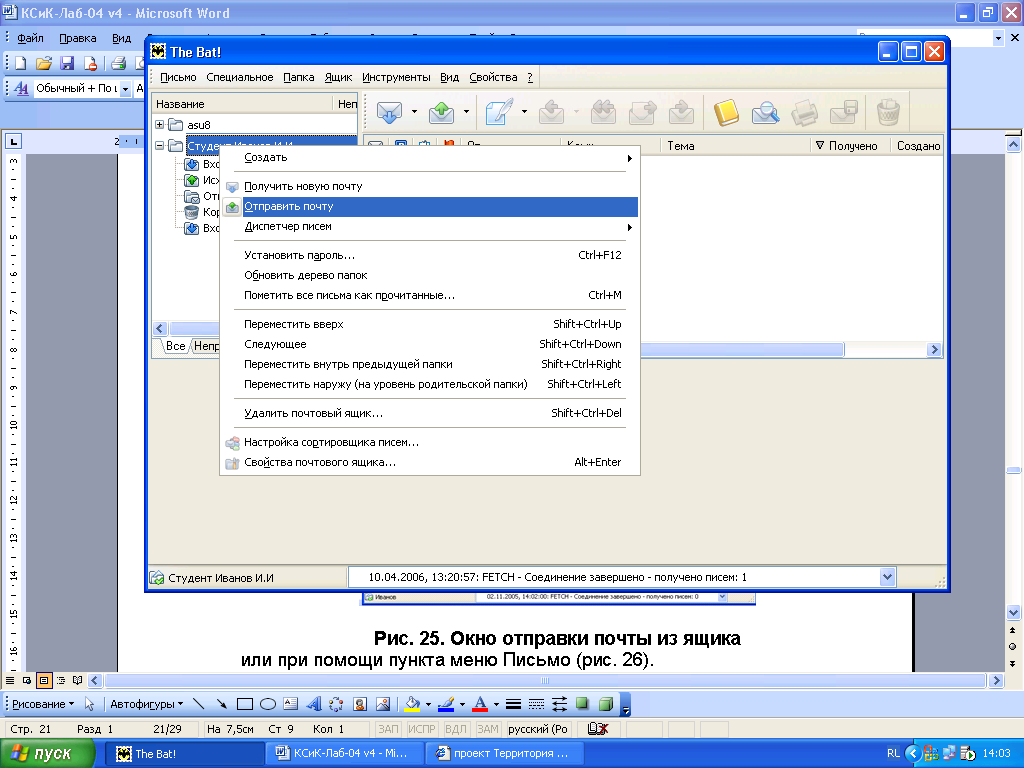Open the Рисование dropdown menu
Screen dimensions: 1024x768
coord(42,704)
